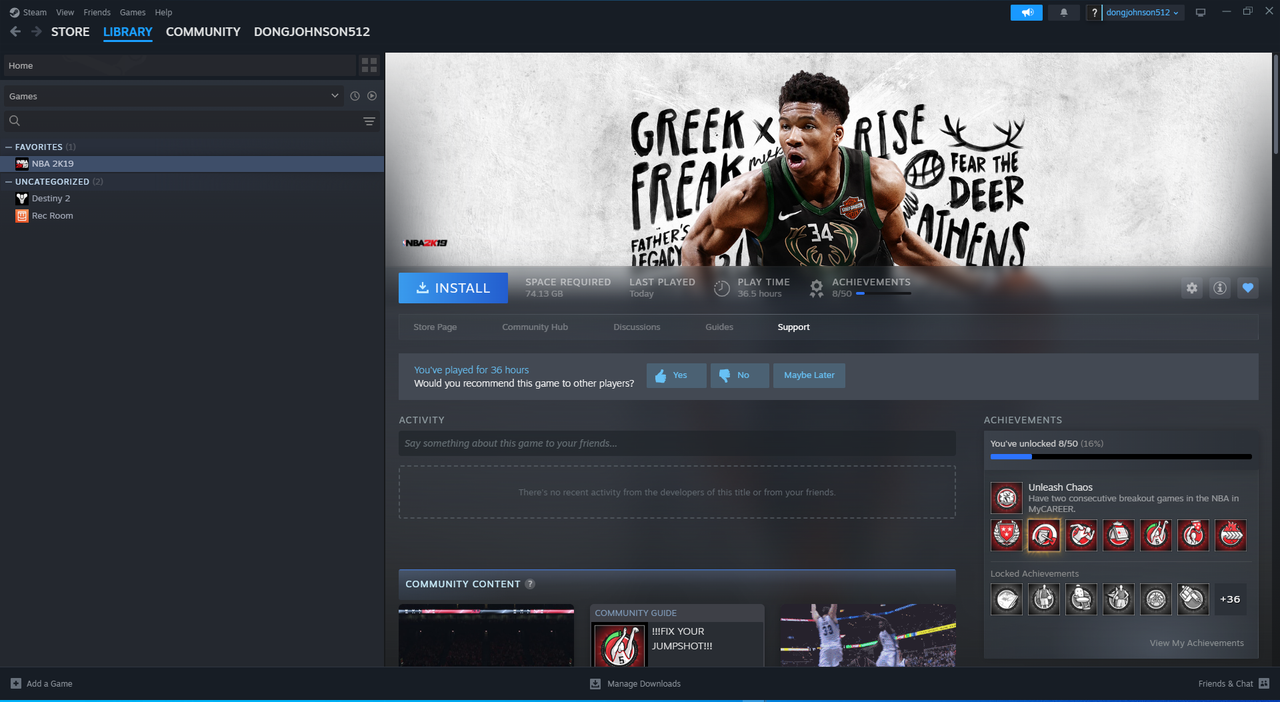
Task: Open the Games menu
Action: pos(132,12)
